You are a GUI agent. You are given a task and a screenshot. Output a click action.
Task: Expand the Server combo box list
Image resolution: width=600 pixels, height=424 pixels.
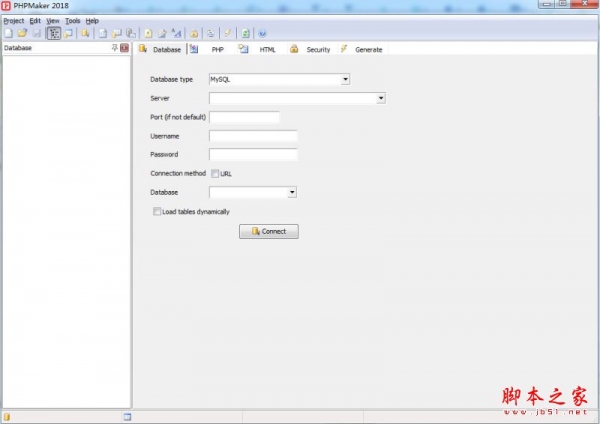(381, 98)
